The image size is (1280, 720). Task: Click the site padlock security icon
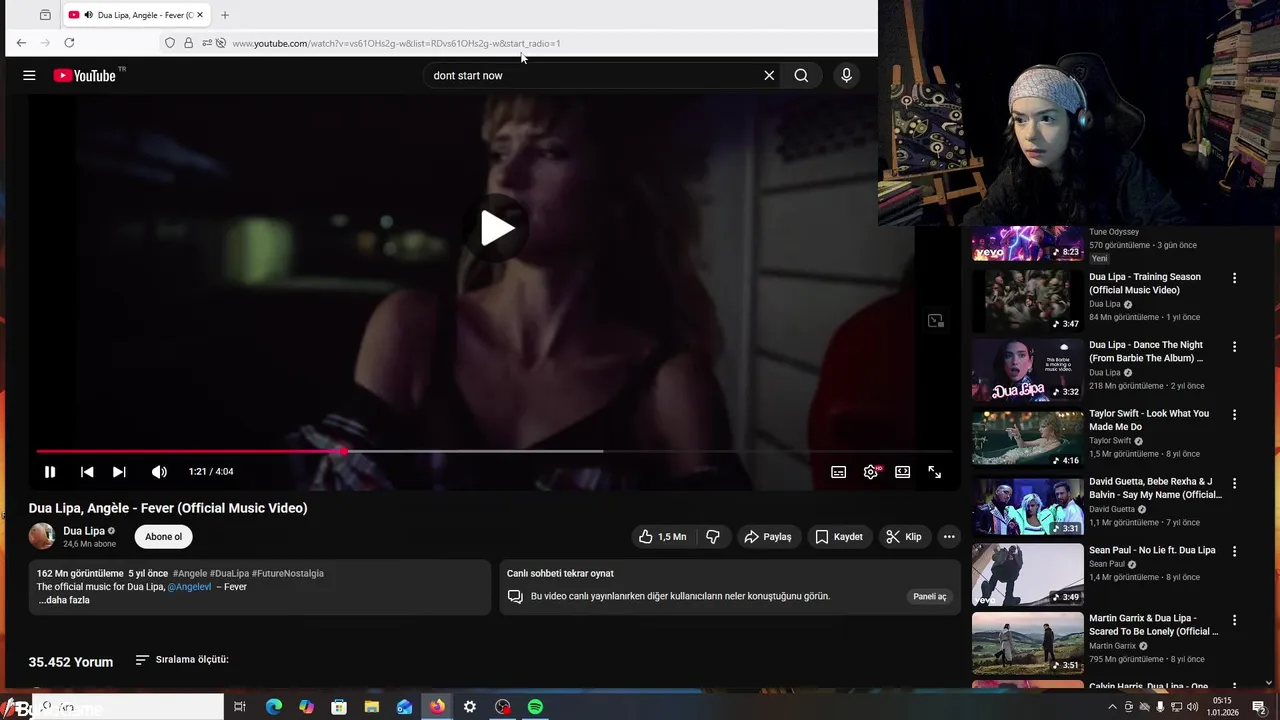(188, 43)
